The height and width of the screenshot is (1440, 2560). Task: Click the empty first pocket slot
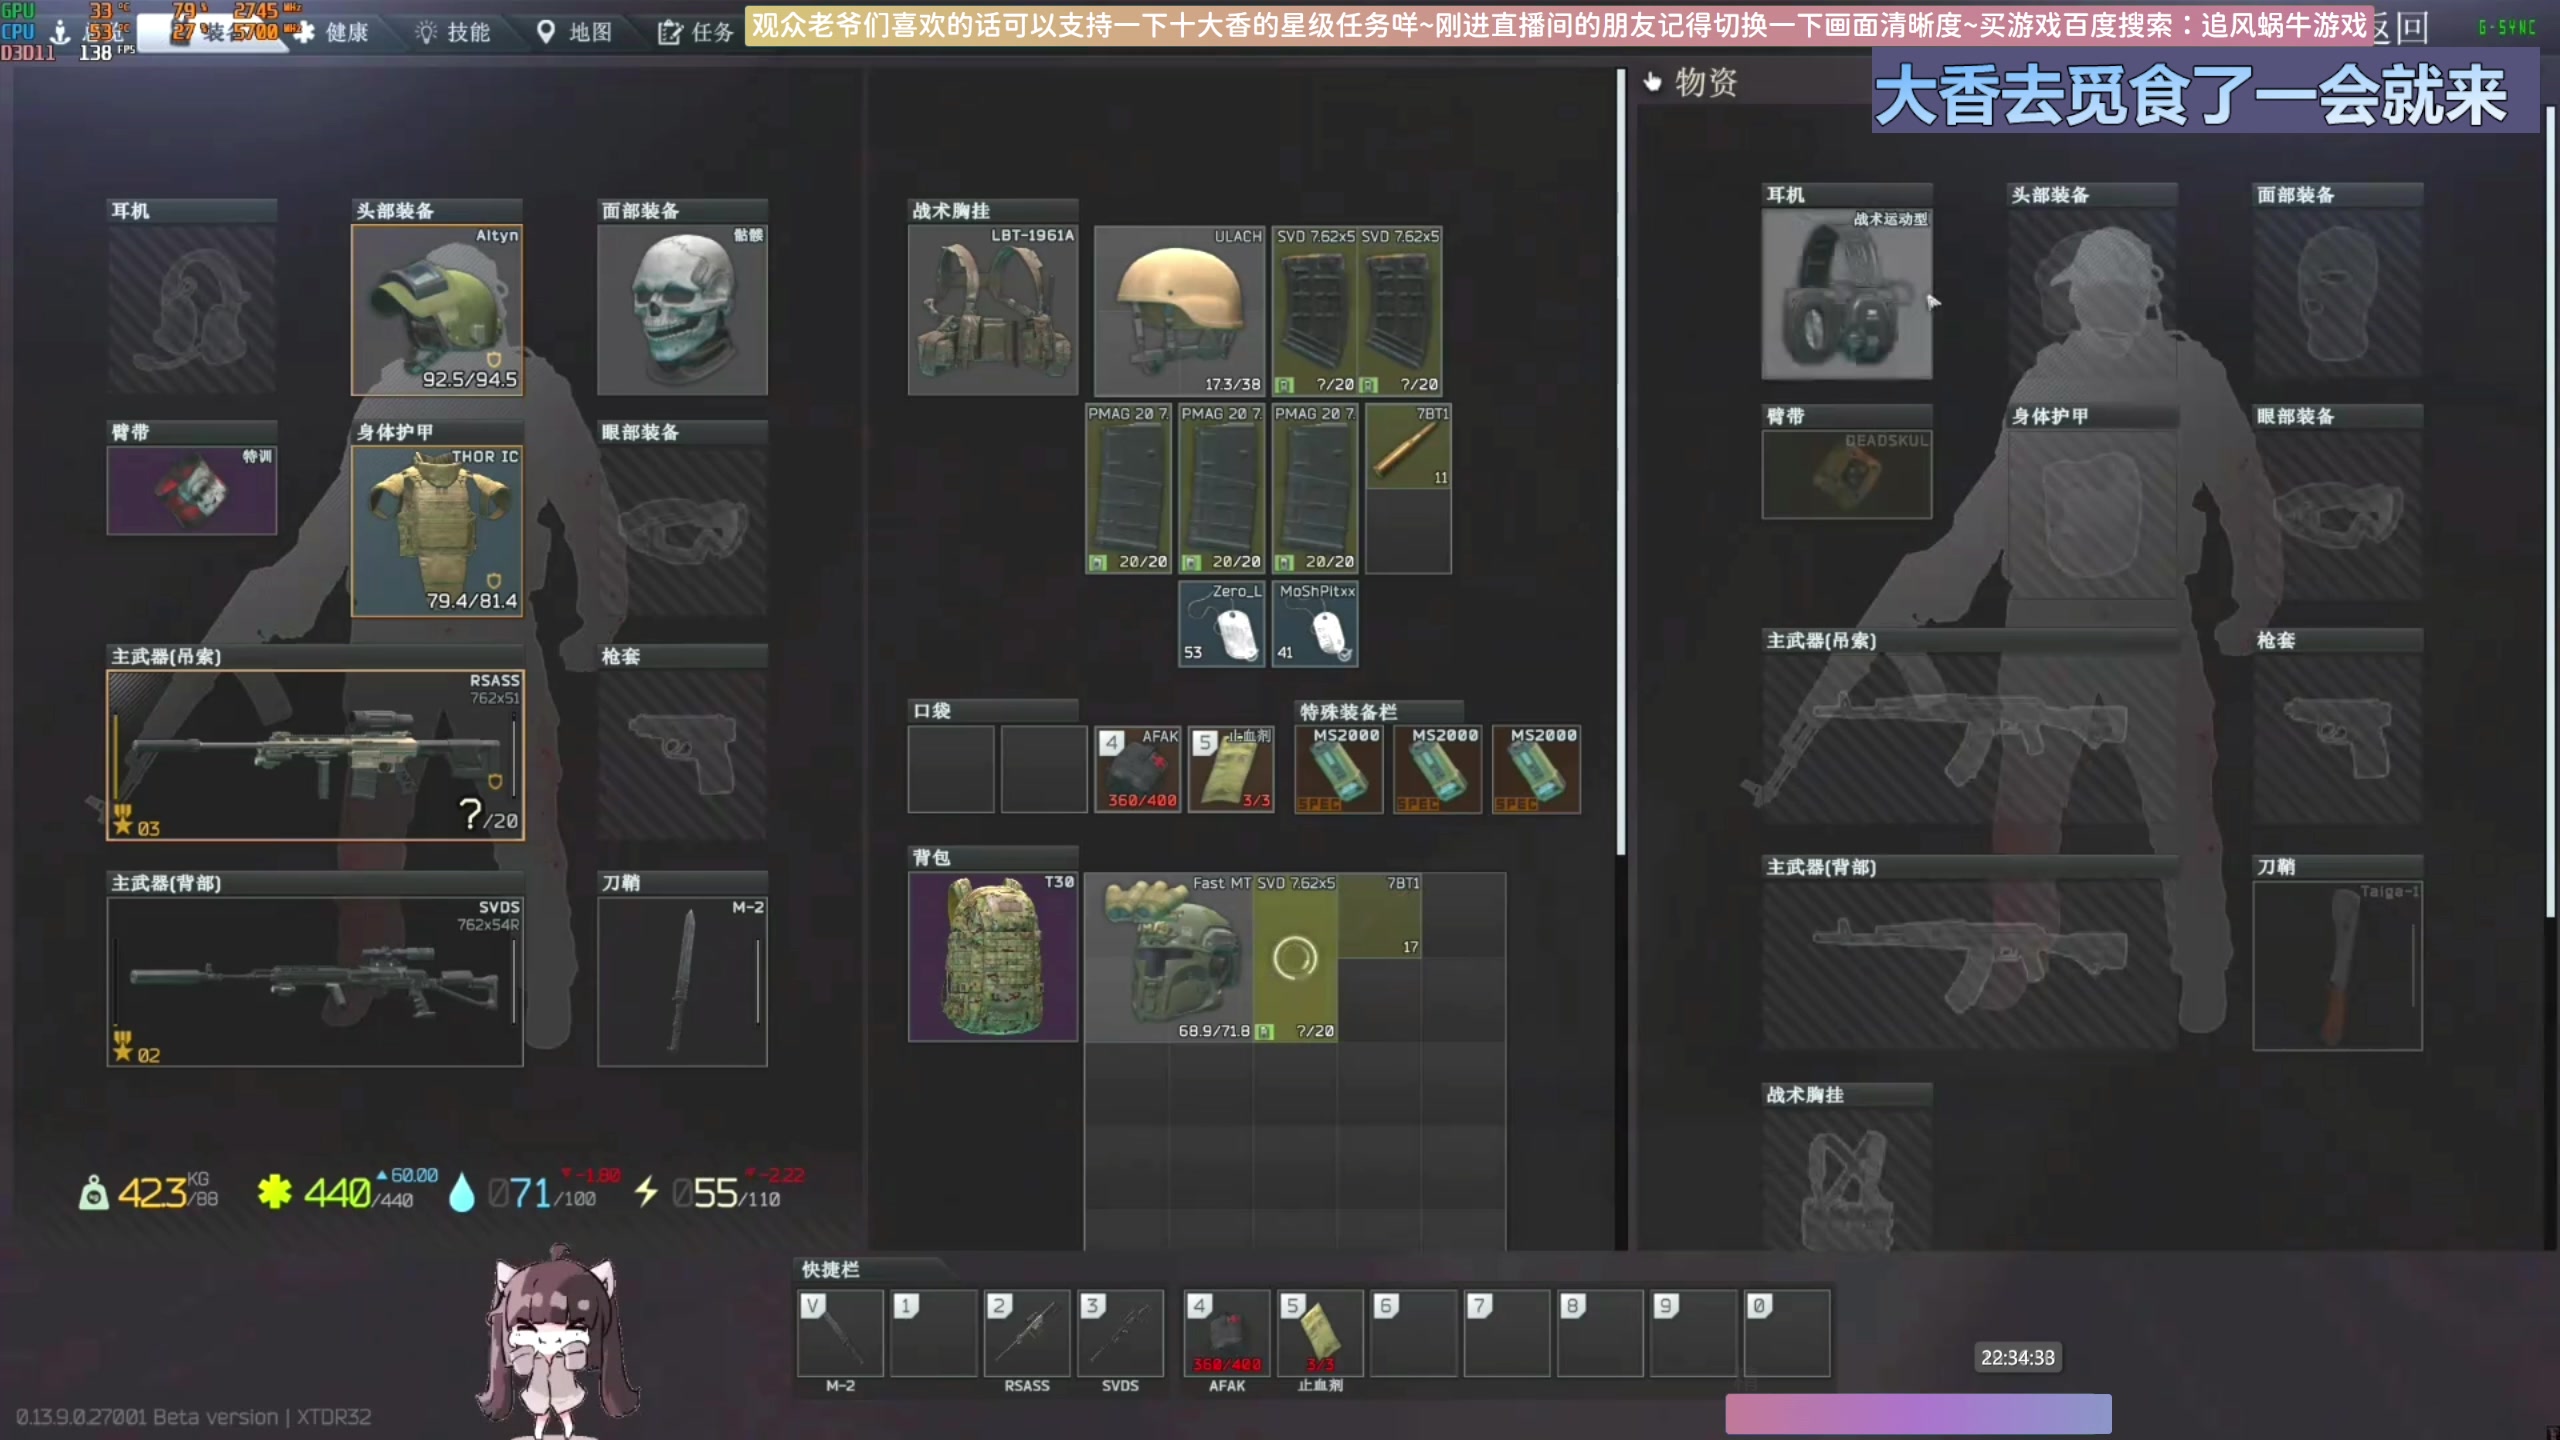click(951, 769)
